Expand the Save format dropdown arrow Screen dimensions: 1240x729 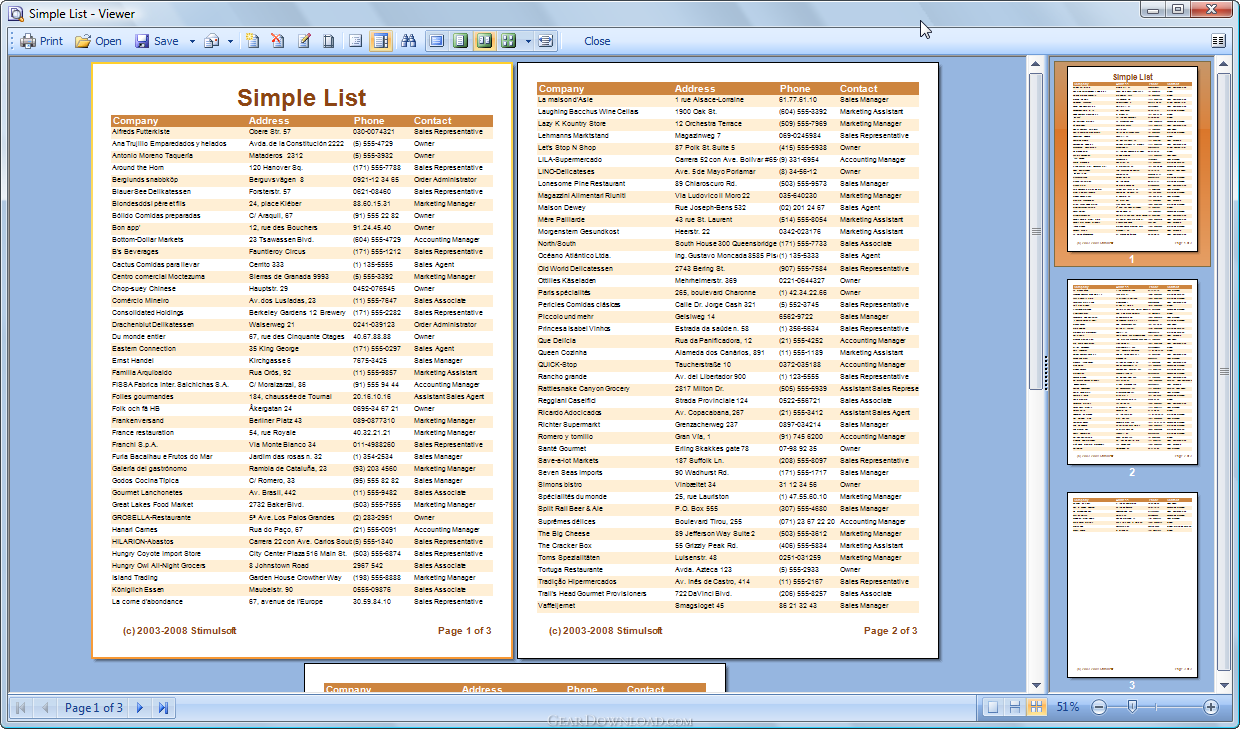pyautogui.click(x=192, y=41)
